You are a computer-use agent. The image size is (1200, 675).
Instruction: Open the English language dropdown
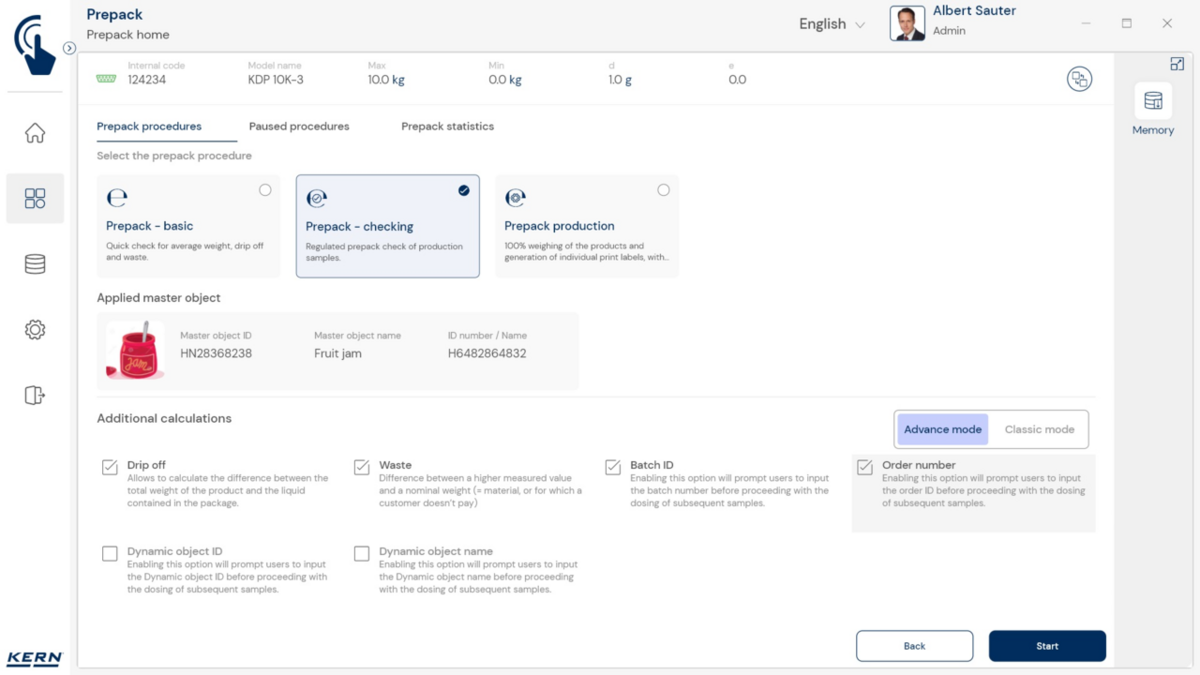click(x=831, y=24)
